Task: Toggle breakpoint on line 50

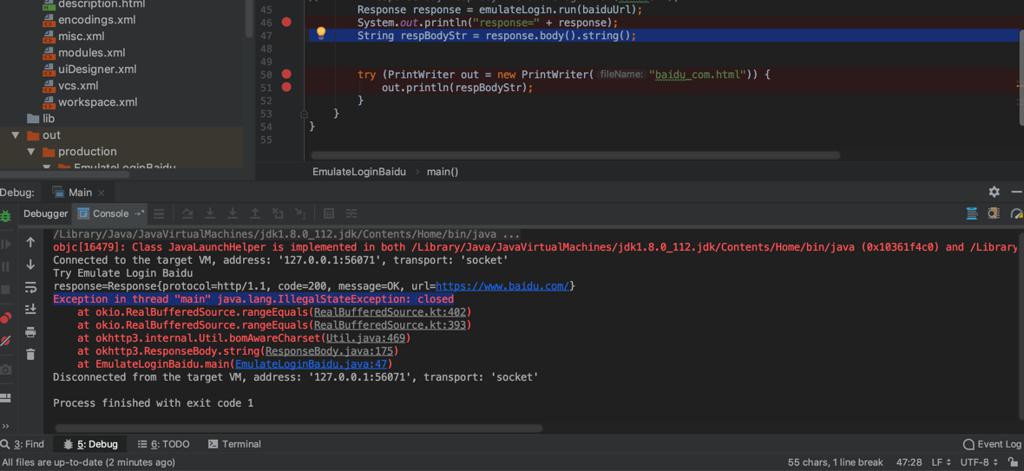Action: (286, 74)
